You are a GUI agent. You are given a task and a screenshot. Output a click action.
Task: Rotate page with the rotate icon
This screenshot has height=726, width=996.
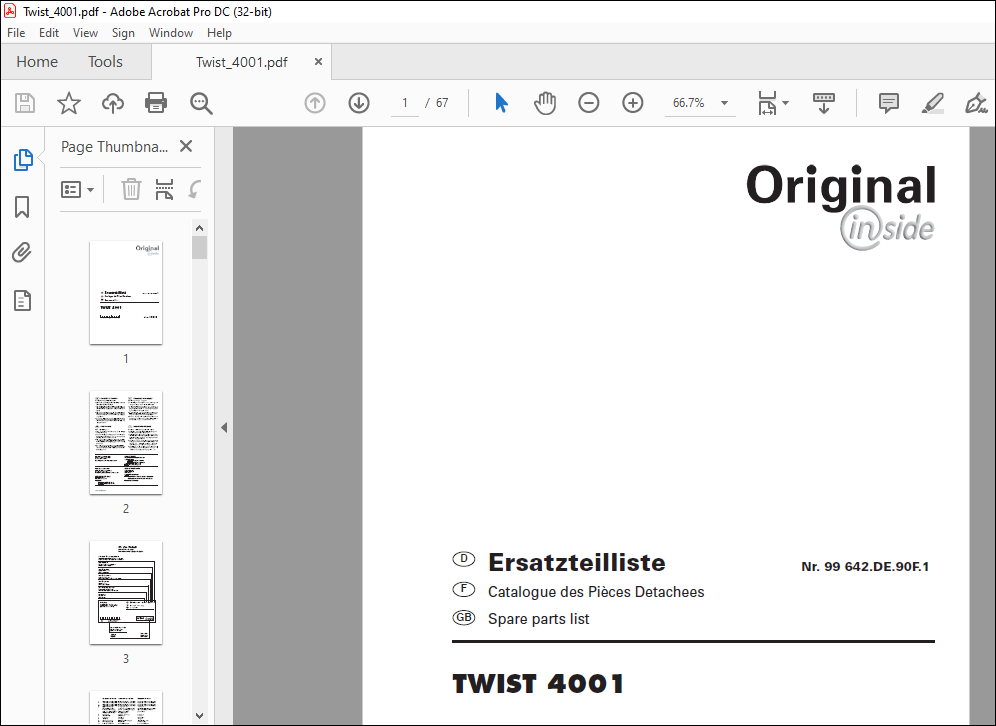pyautogui.click(x=194, y=189)
